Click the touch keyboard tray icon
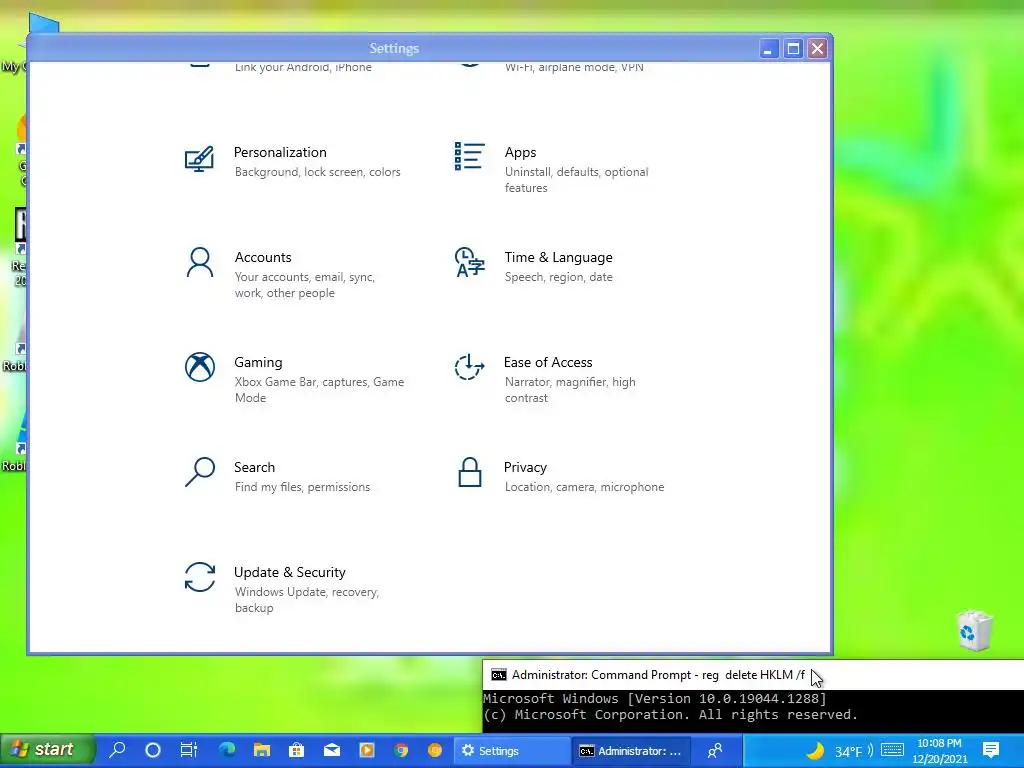The width and height of the screenshot is (1024, 768). point(892,750)
